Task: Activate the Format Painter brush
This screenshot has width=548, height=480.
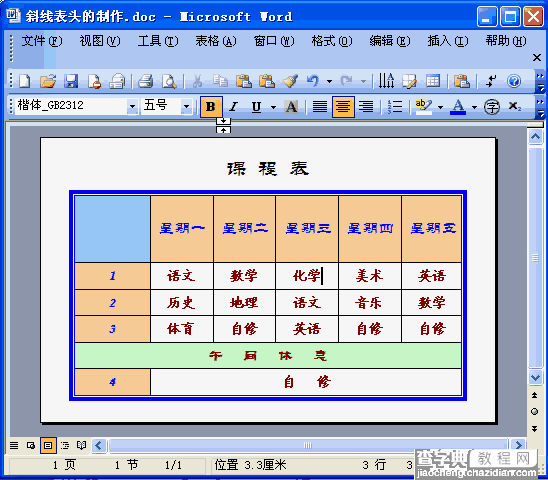Action: point(290,81)
